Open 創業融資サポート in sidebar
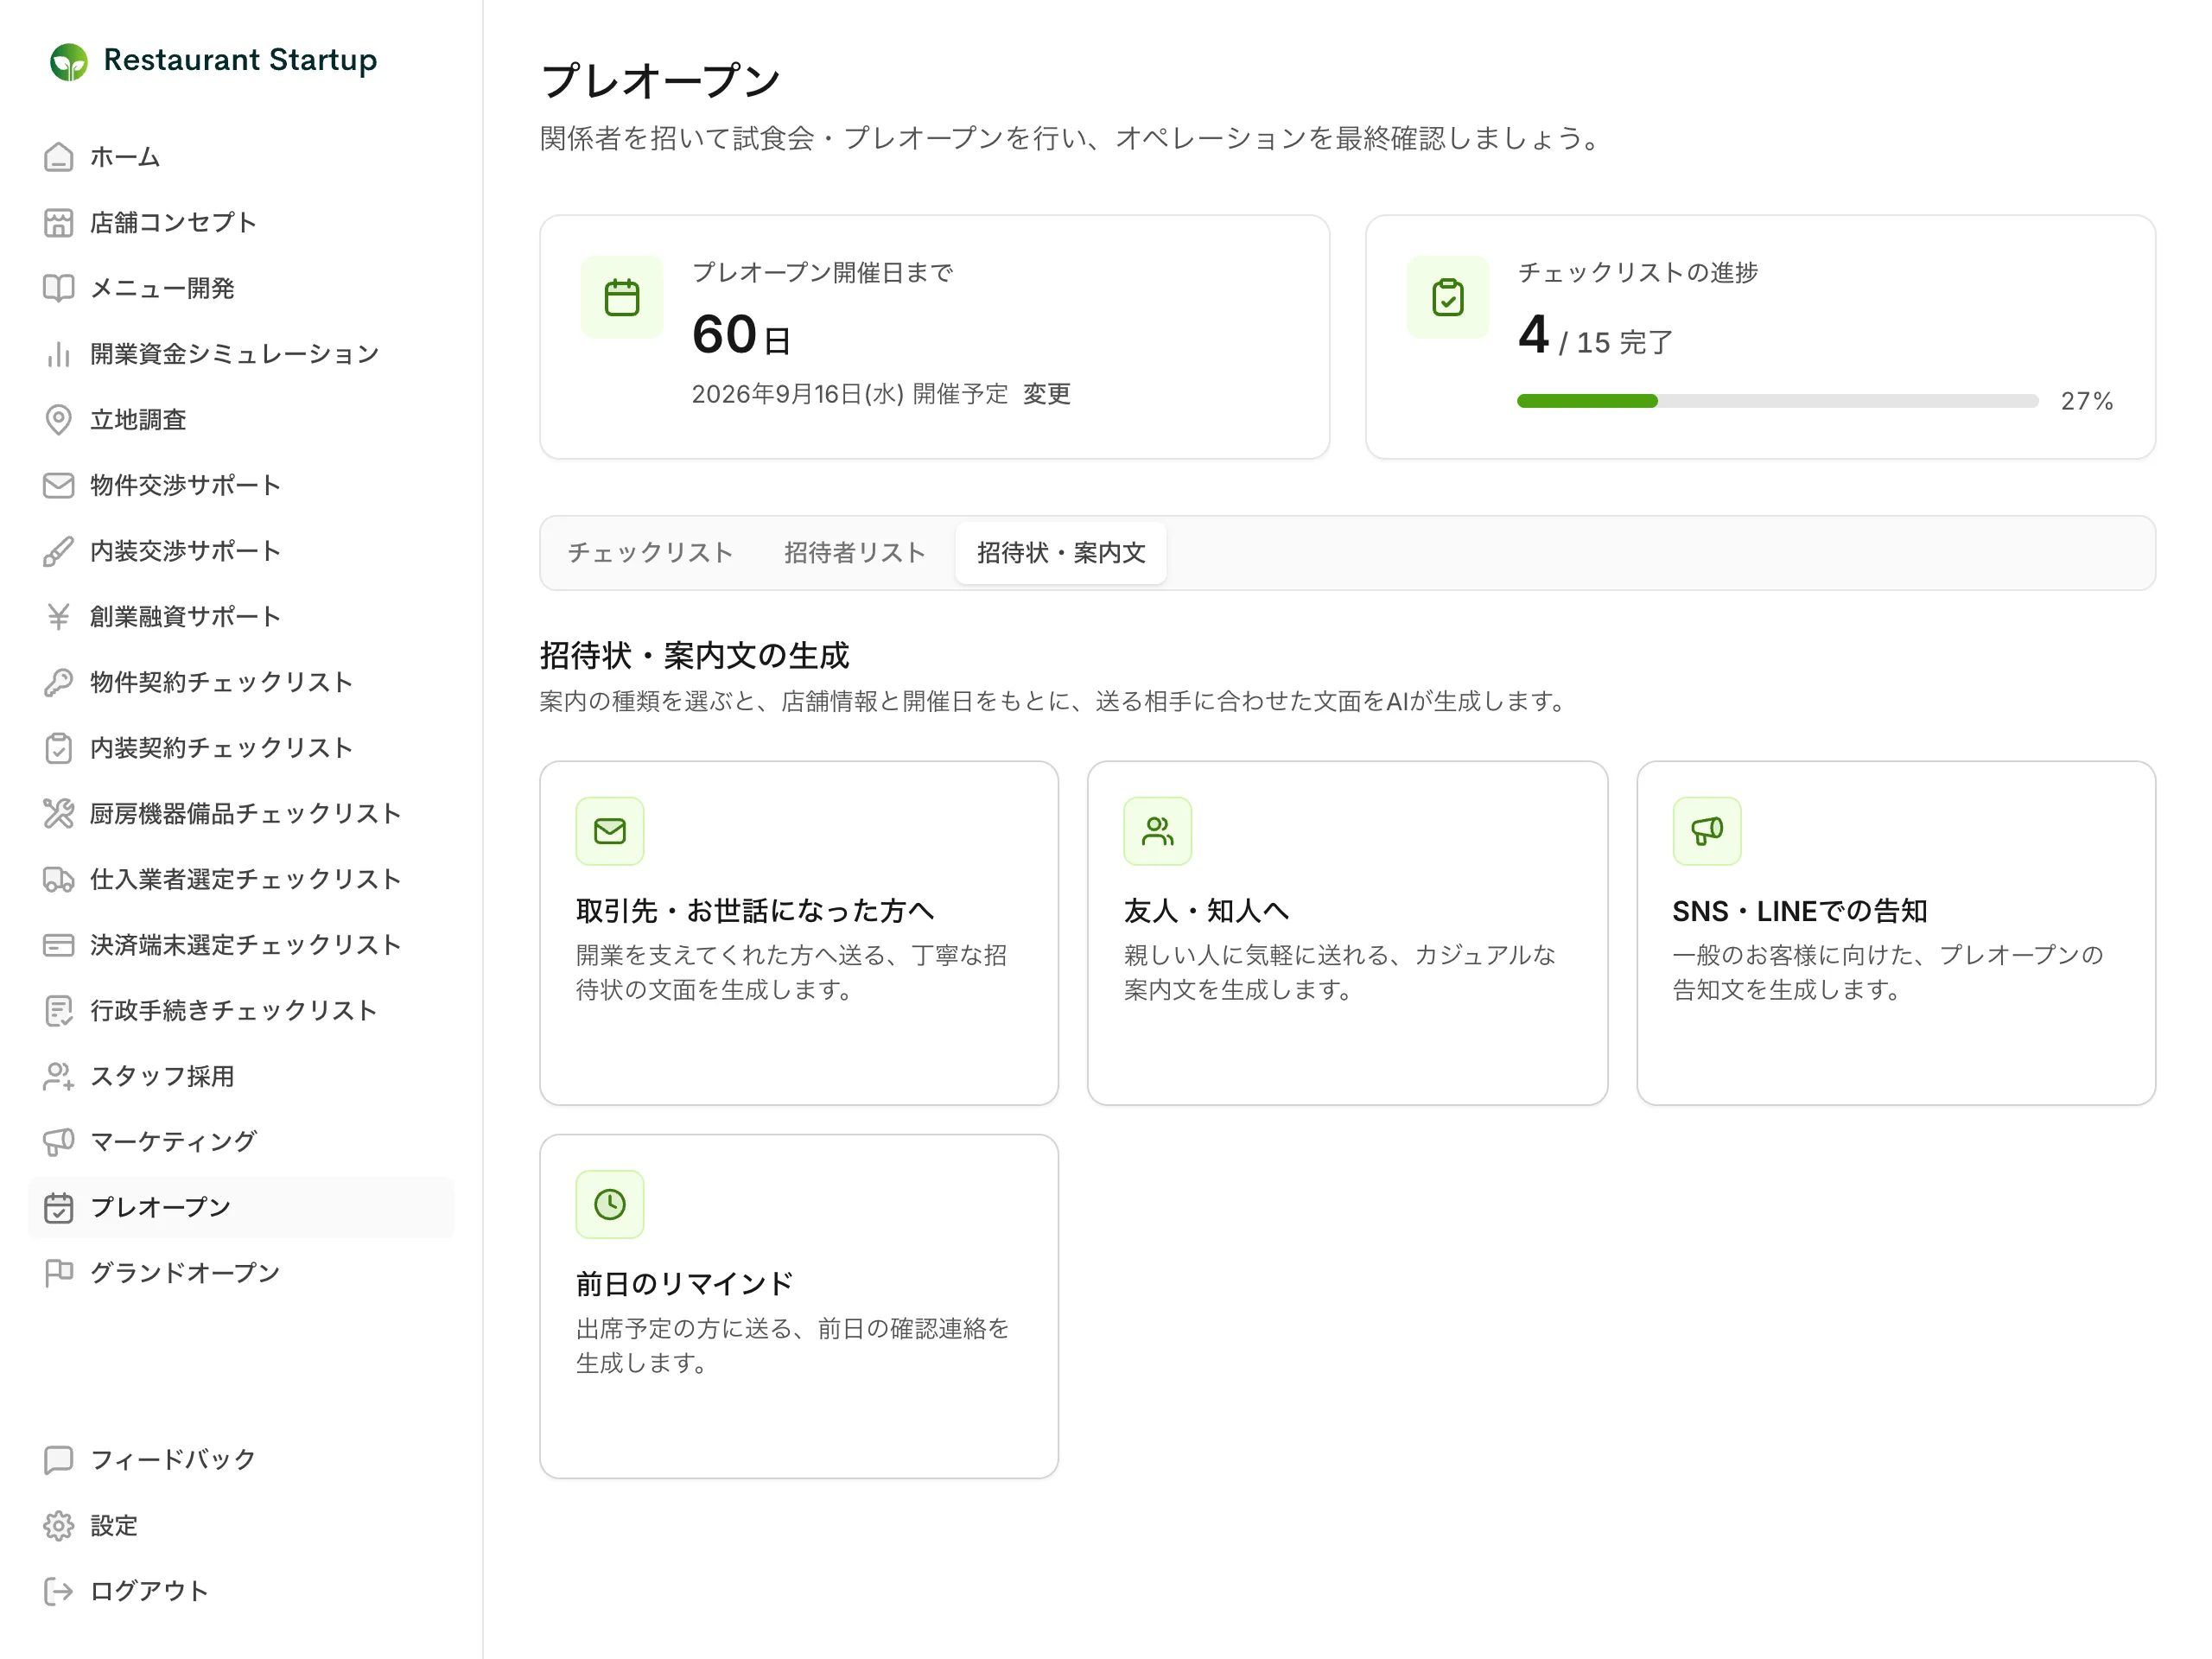 click(241, 617)
